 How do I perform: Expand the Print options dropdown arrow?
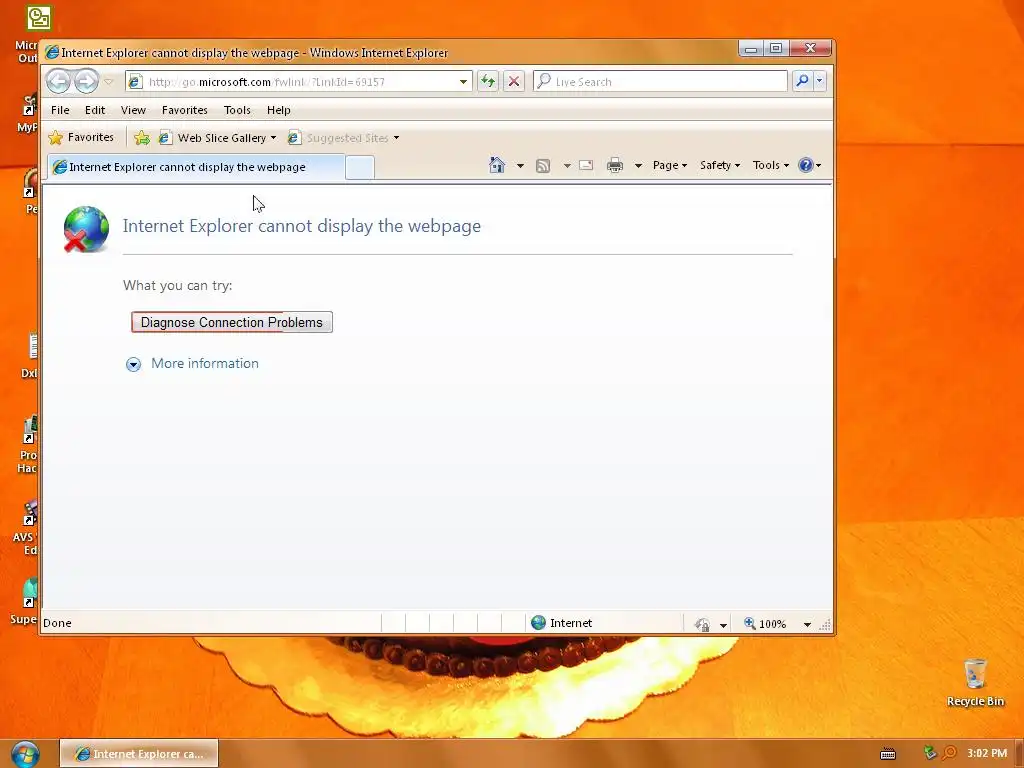point(638,165)
